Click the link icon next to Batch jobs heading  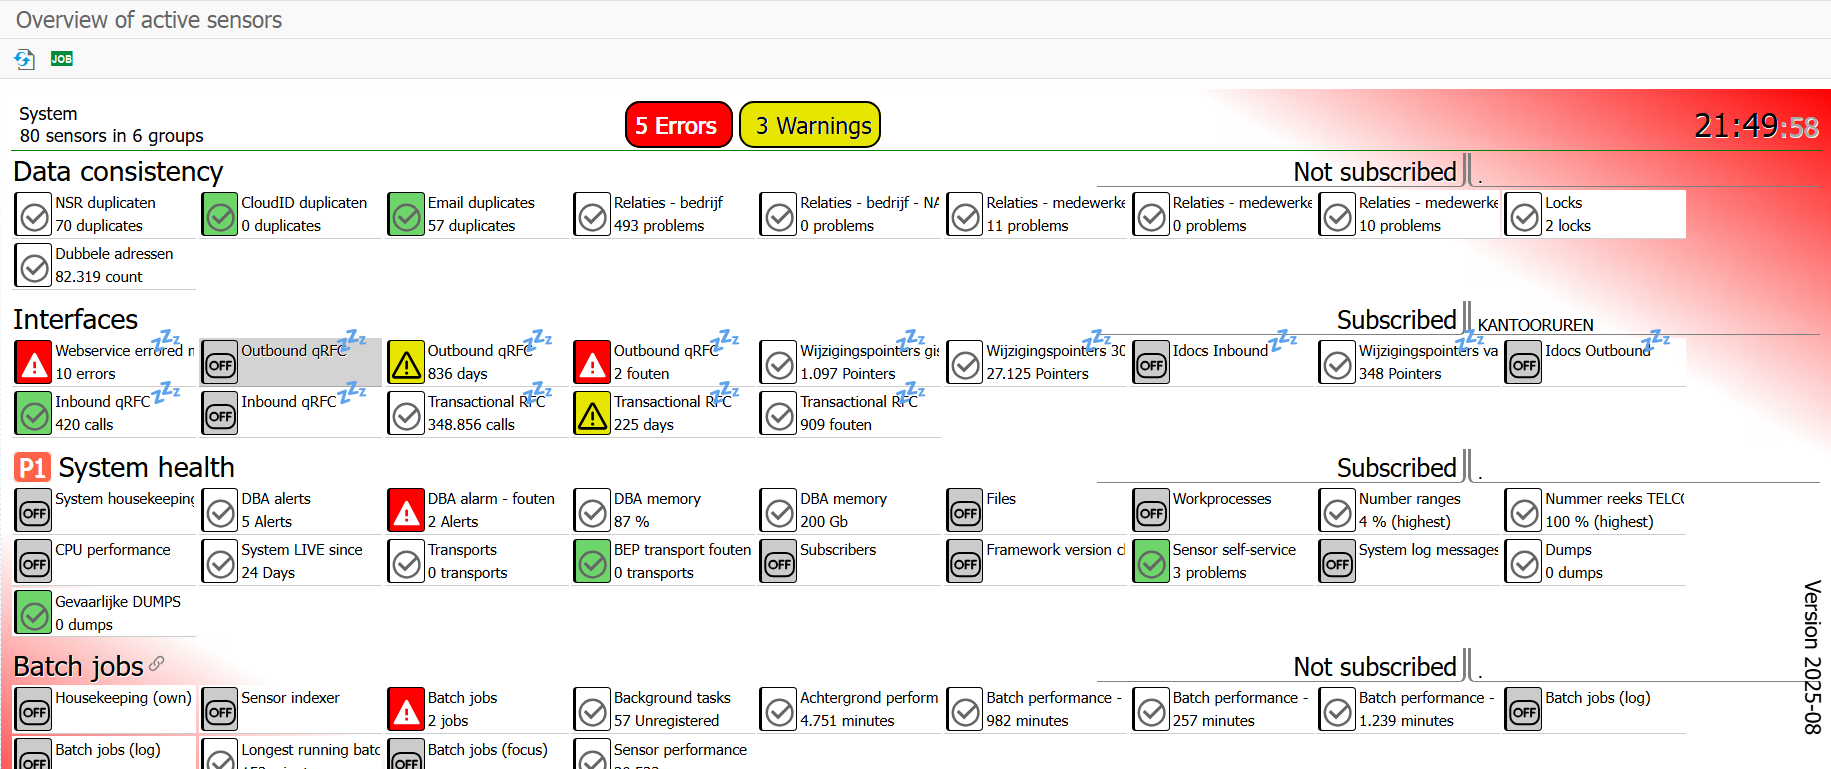coord(157,664)
